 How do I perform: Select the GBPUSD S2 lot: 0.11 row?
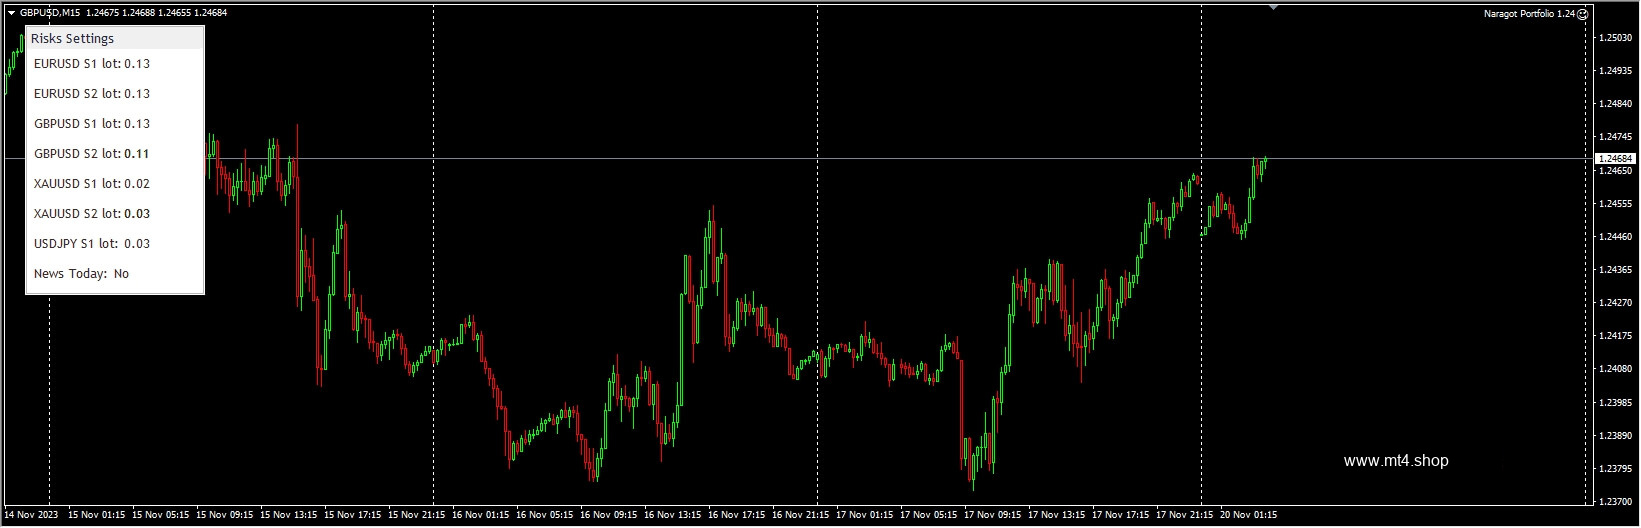115,154
